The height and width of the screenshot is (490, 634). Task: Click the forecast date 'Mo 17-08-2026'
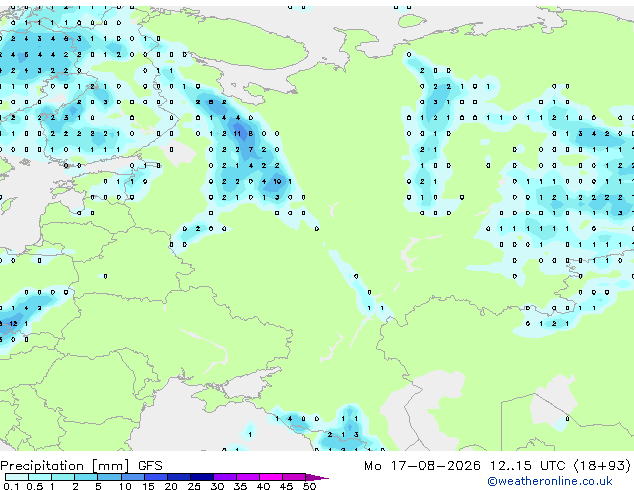click(422, 466)
